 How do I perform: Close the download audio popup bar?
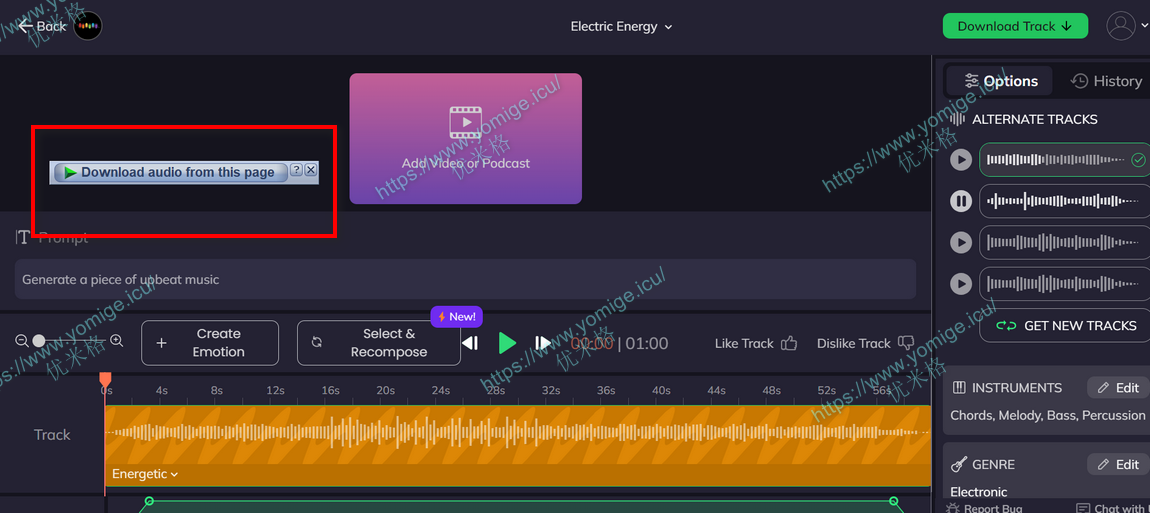[311, 171]
